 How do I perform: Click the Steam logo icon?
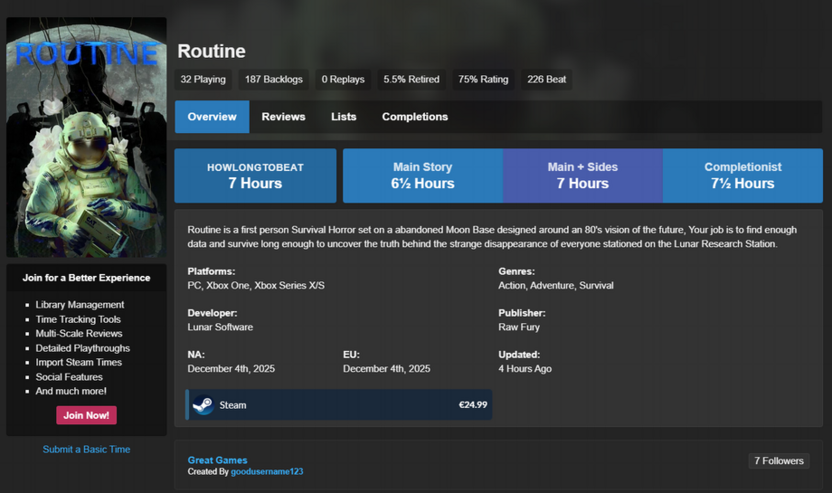click(203, 405)
